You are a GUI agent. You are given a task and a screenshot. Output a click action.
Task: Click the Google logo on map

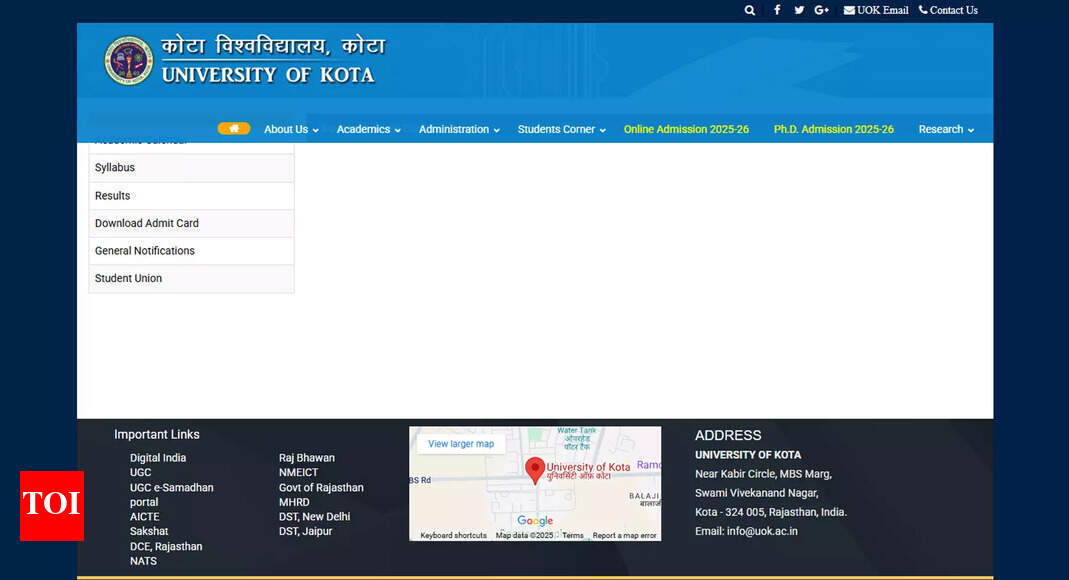point(535,521)
